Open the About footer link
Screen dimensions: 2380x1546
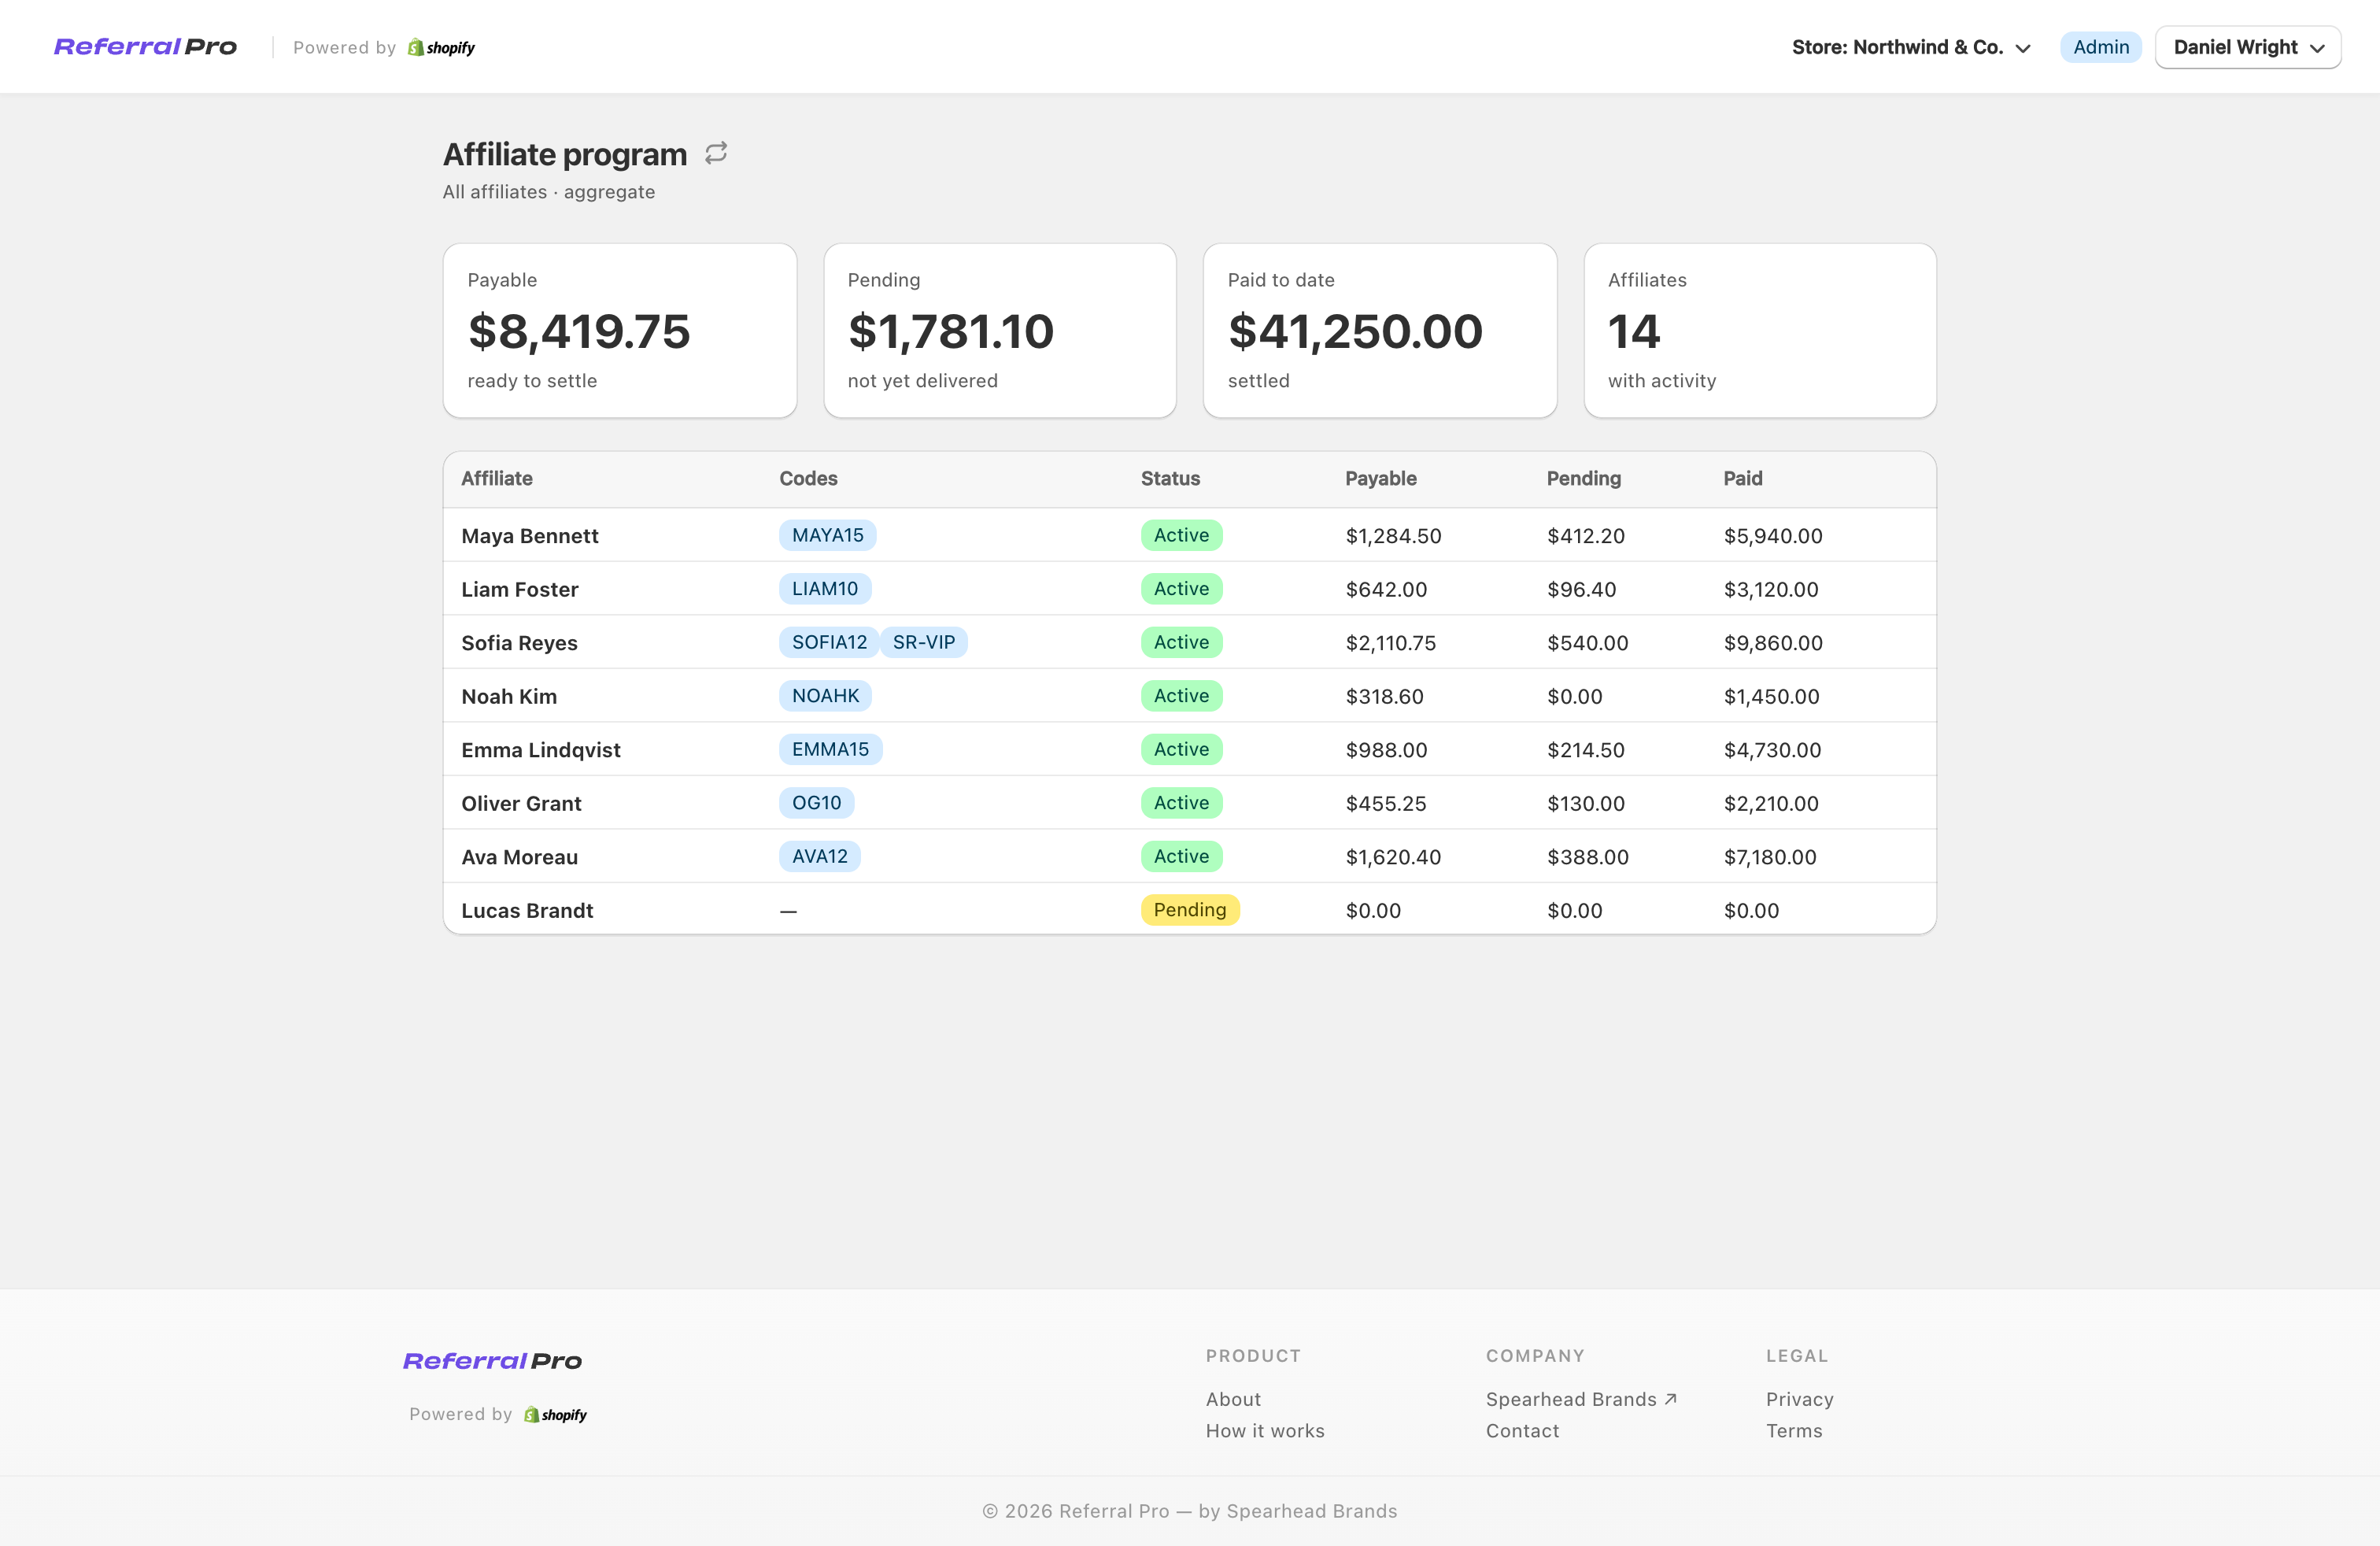pyautogui.click(x=1233, y=1399)
